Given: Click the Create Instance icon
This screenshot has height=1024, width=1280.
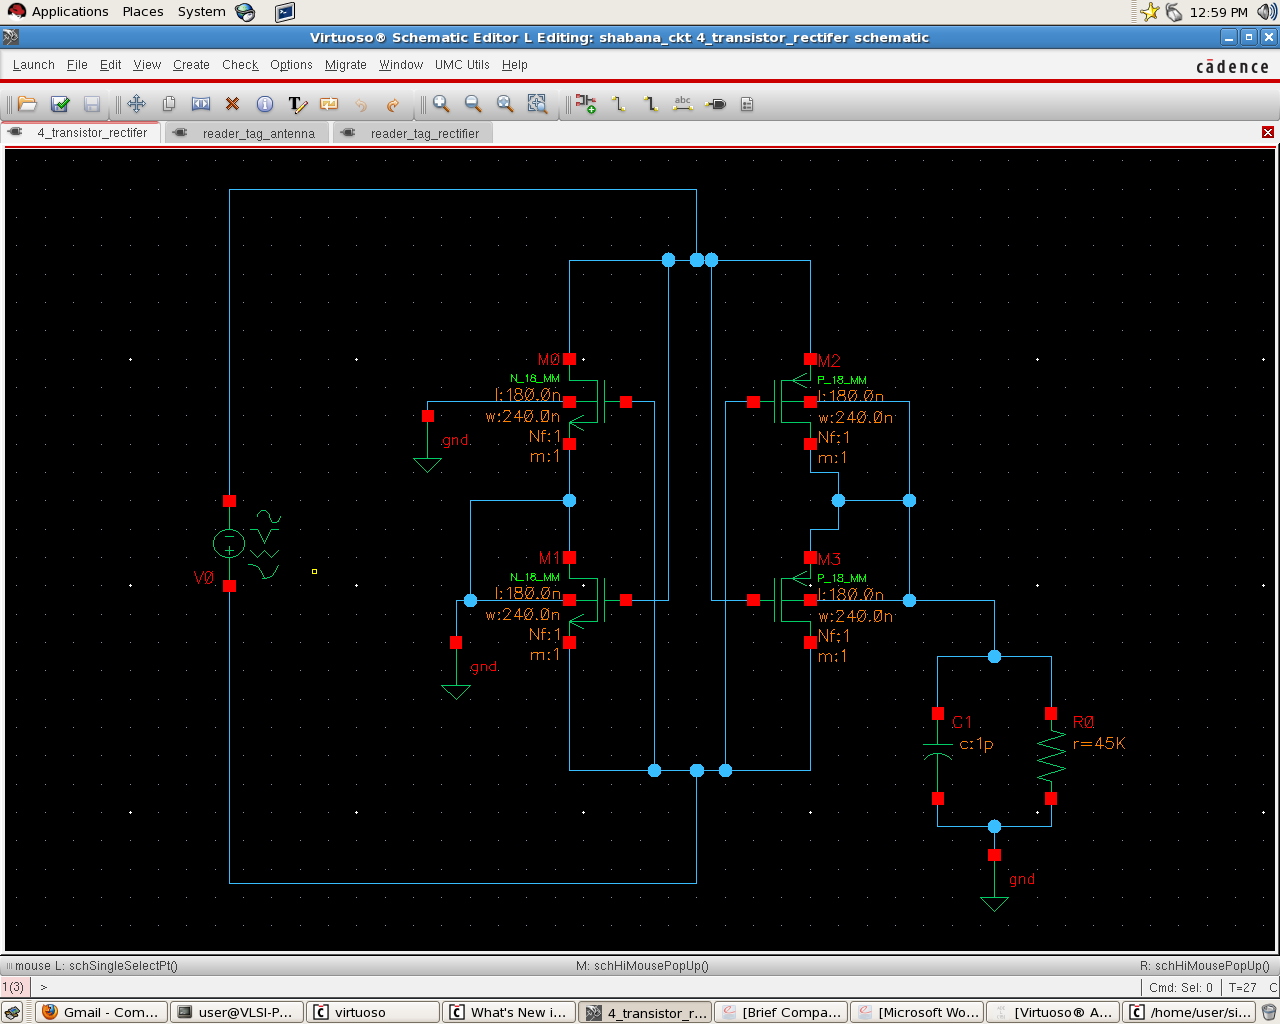Looking at the screenshot, I should (586, 104).
